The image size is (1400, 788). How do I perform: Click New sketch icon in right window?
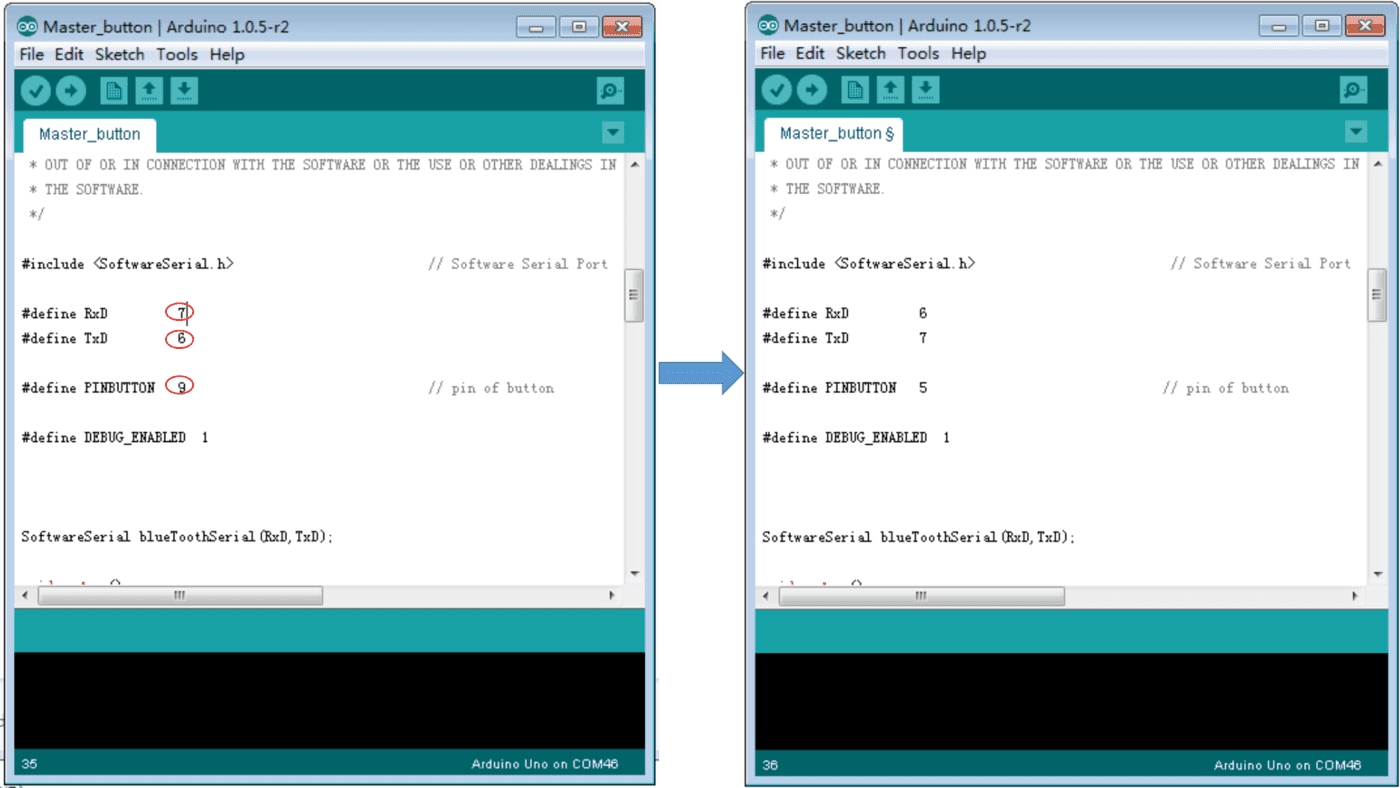855,91
